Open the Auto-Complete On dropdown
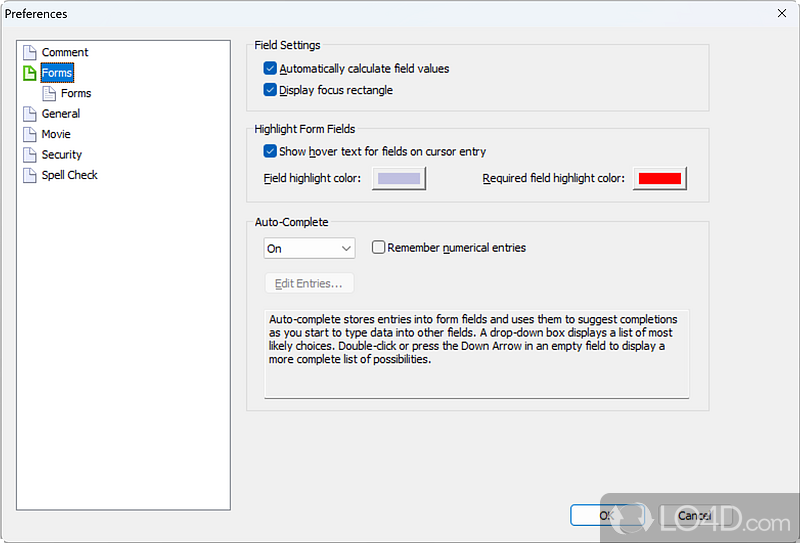Screen dimensions: 800x543 click(x=309, y=249)
